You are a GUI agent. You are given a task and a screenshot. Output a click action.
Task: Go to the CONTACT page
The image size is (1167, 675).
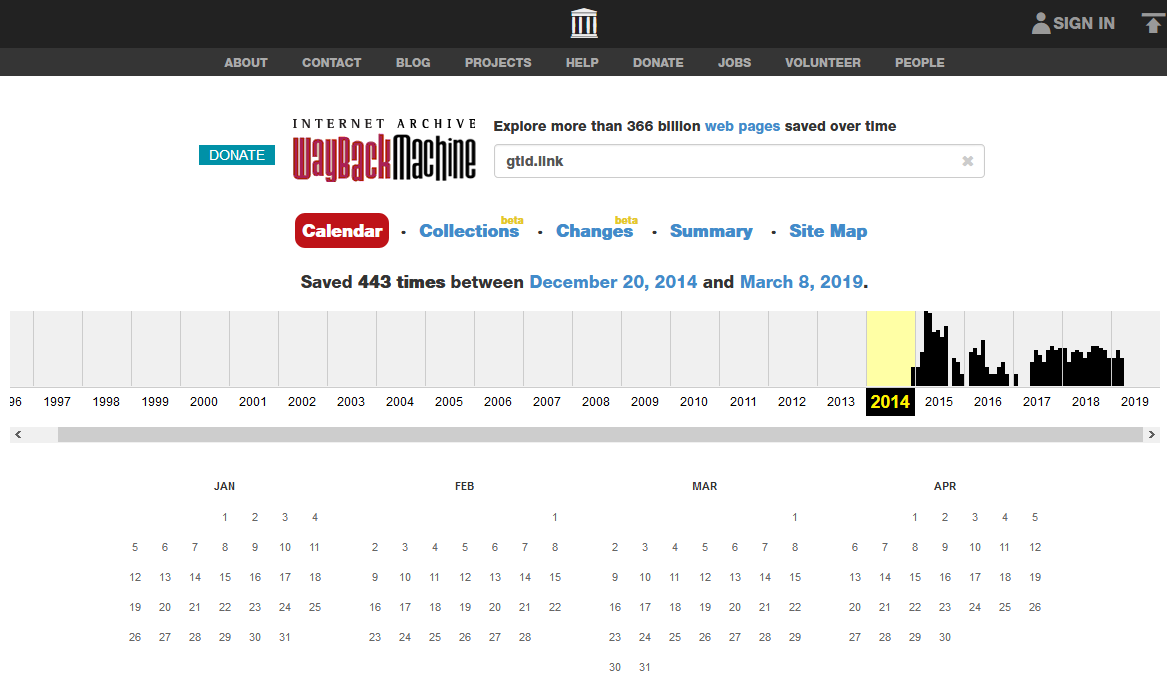[x=331, y=63]
